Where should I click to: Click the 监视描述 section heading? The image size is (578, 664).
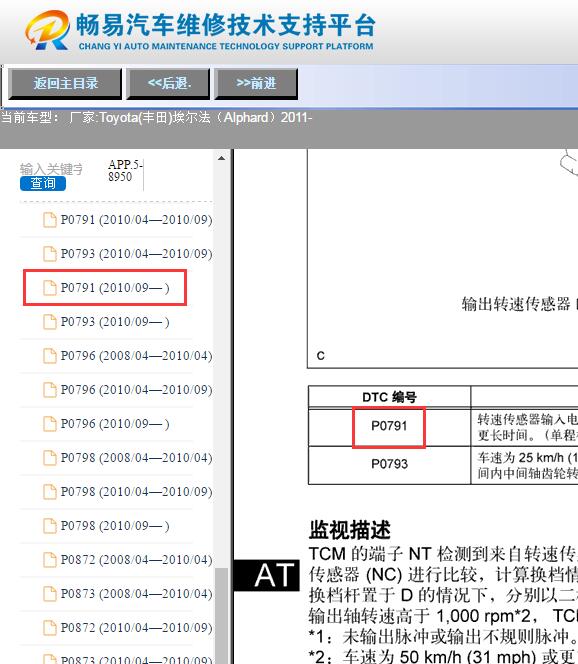pos(350,530)
